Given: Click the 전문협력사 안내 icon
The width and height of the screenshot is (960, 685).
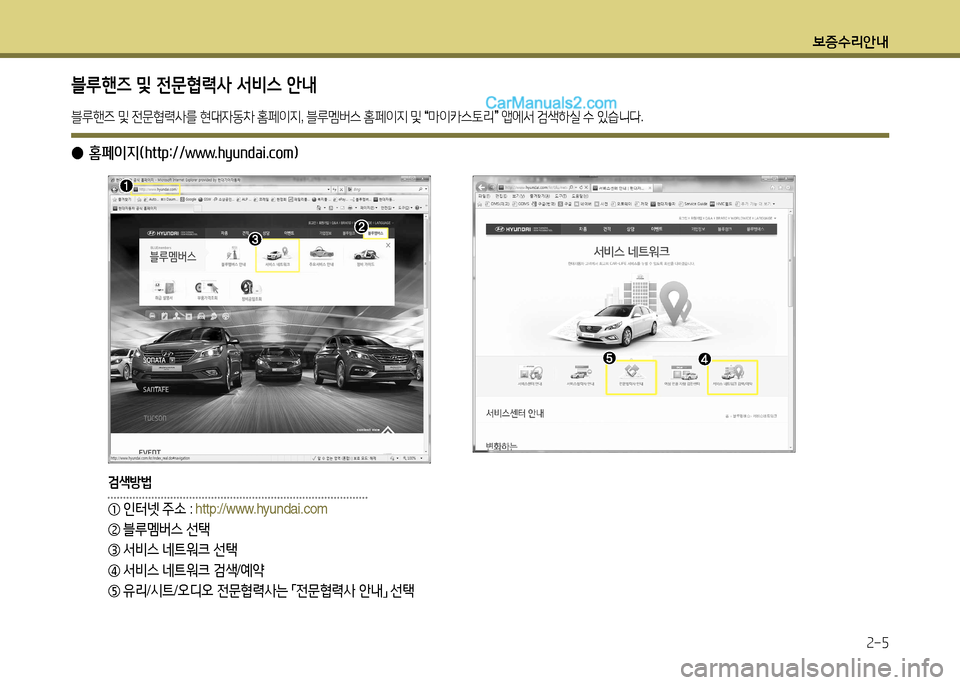Looking at the screenshot, I should coord(631,376).
